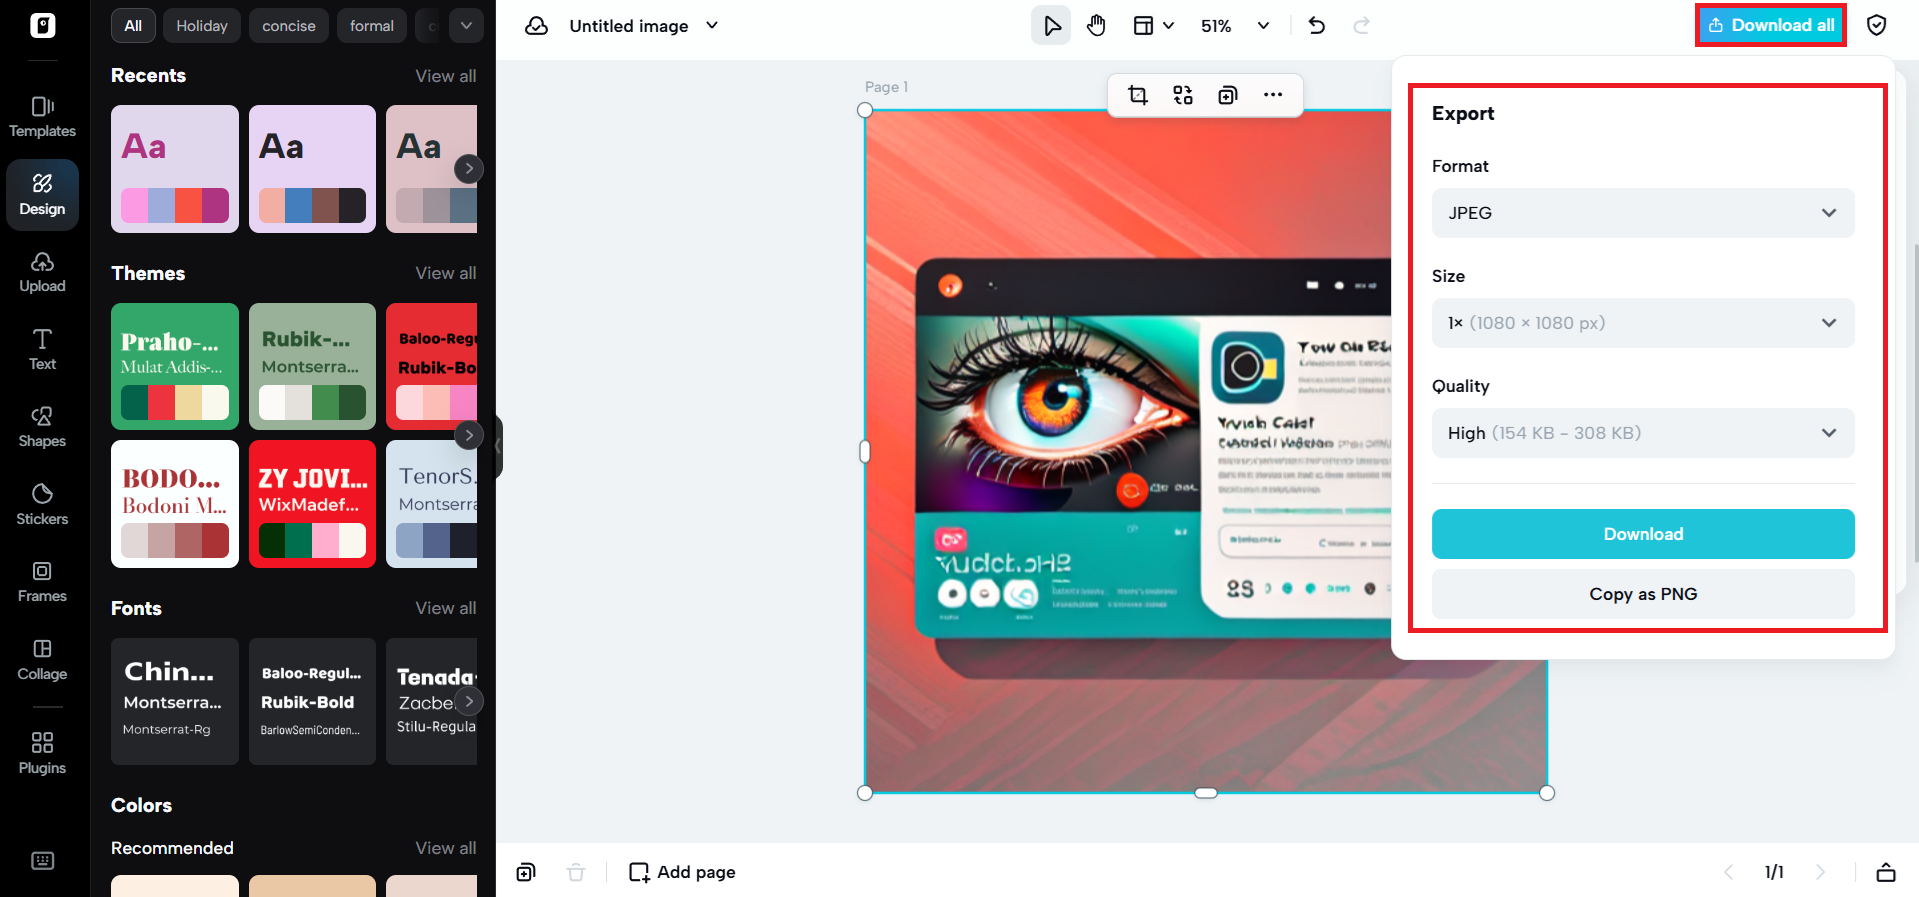Apply the Baloo-Regular Rubik-Bold font set
The image size is (1919, 897).
click(312, 701)
